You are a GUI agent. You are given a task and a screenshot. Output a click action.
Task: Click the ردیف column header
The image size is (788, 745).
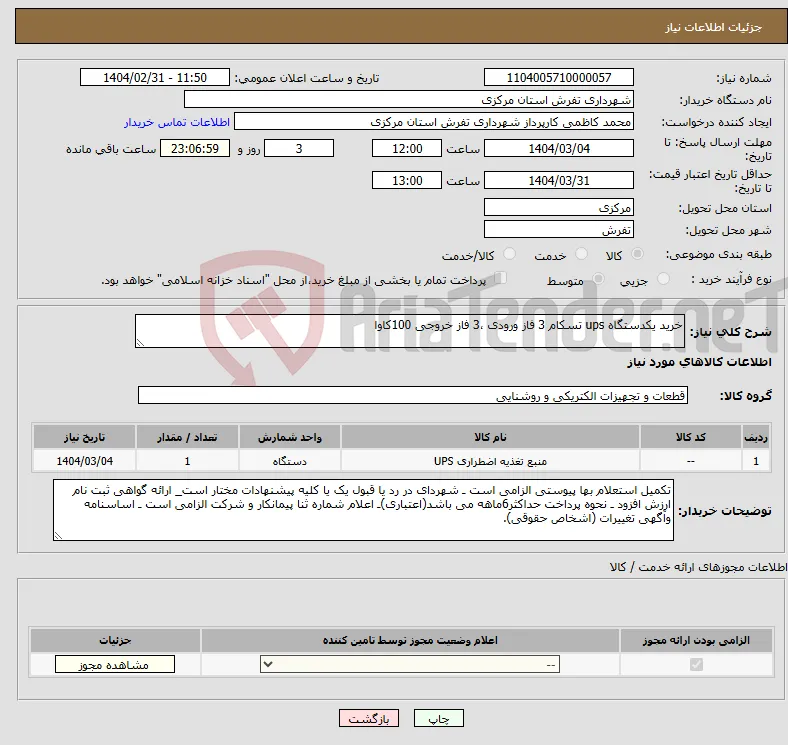click(x=756, y=437)
